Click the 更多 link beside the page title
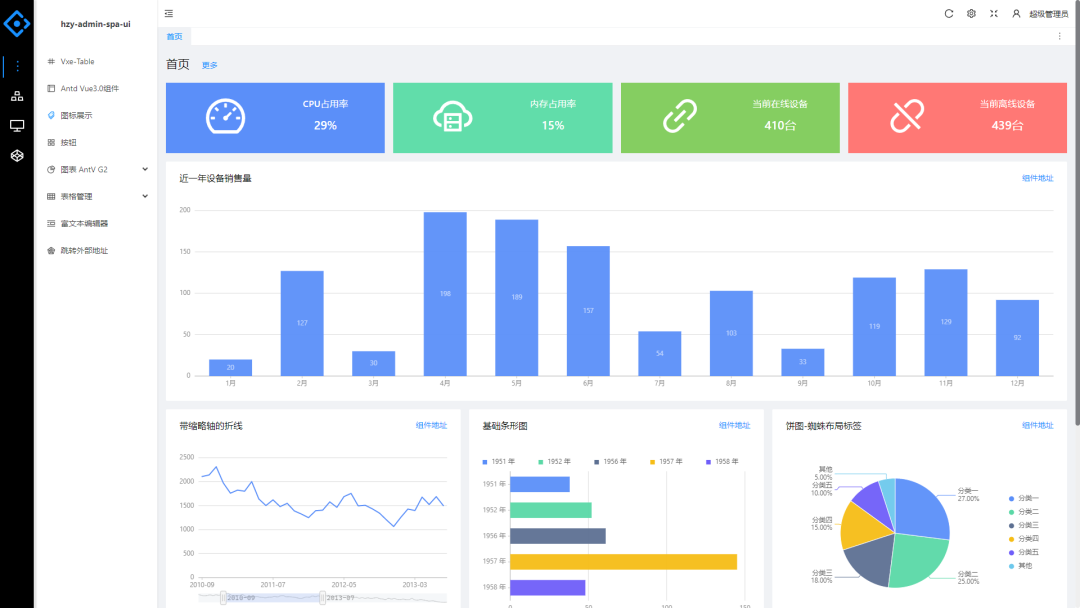 (x=210, y=65)
